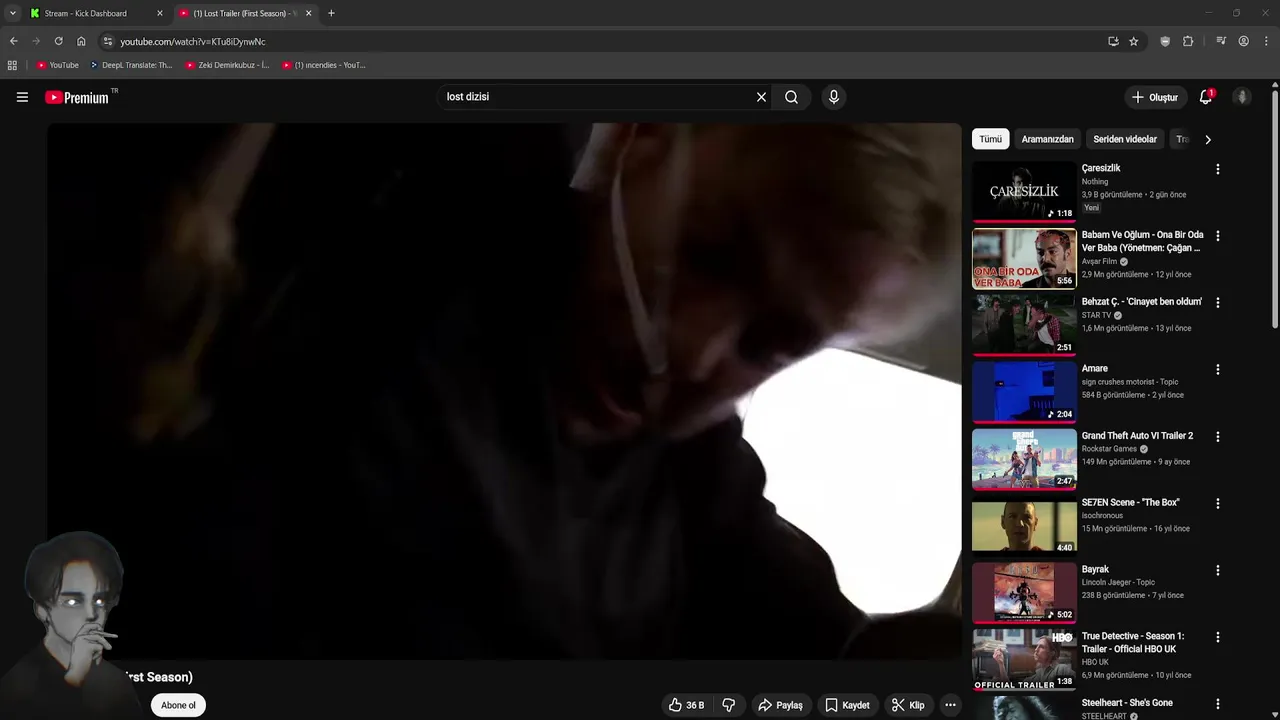Open options menu for Behzat Ç. video
Image resolution: width=1280 pixels, height=720 pixels.
[1217, 303]
